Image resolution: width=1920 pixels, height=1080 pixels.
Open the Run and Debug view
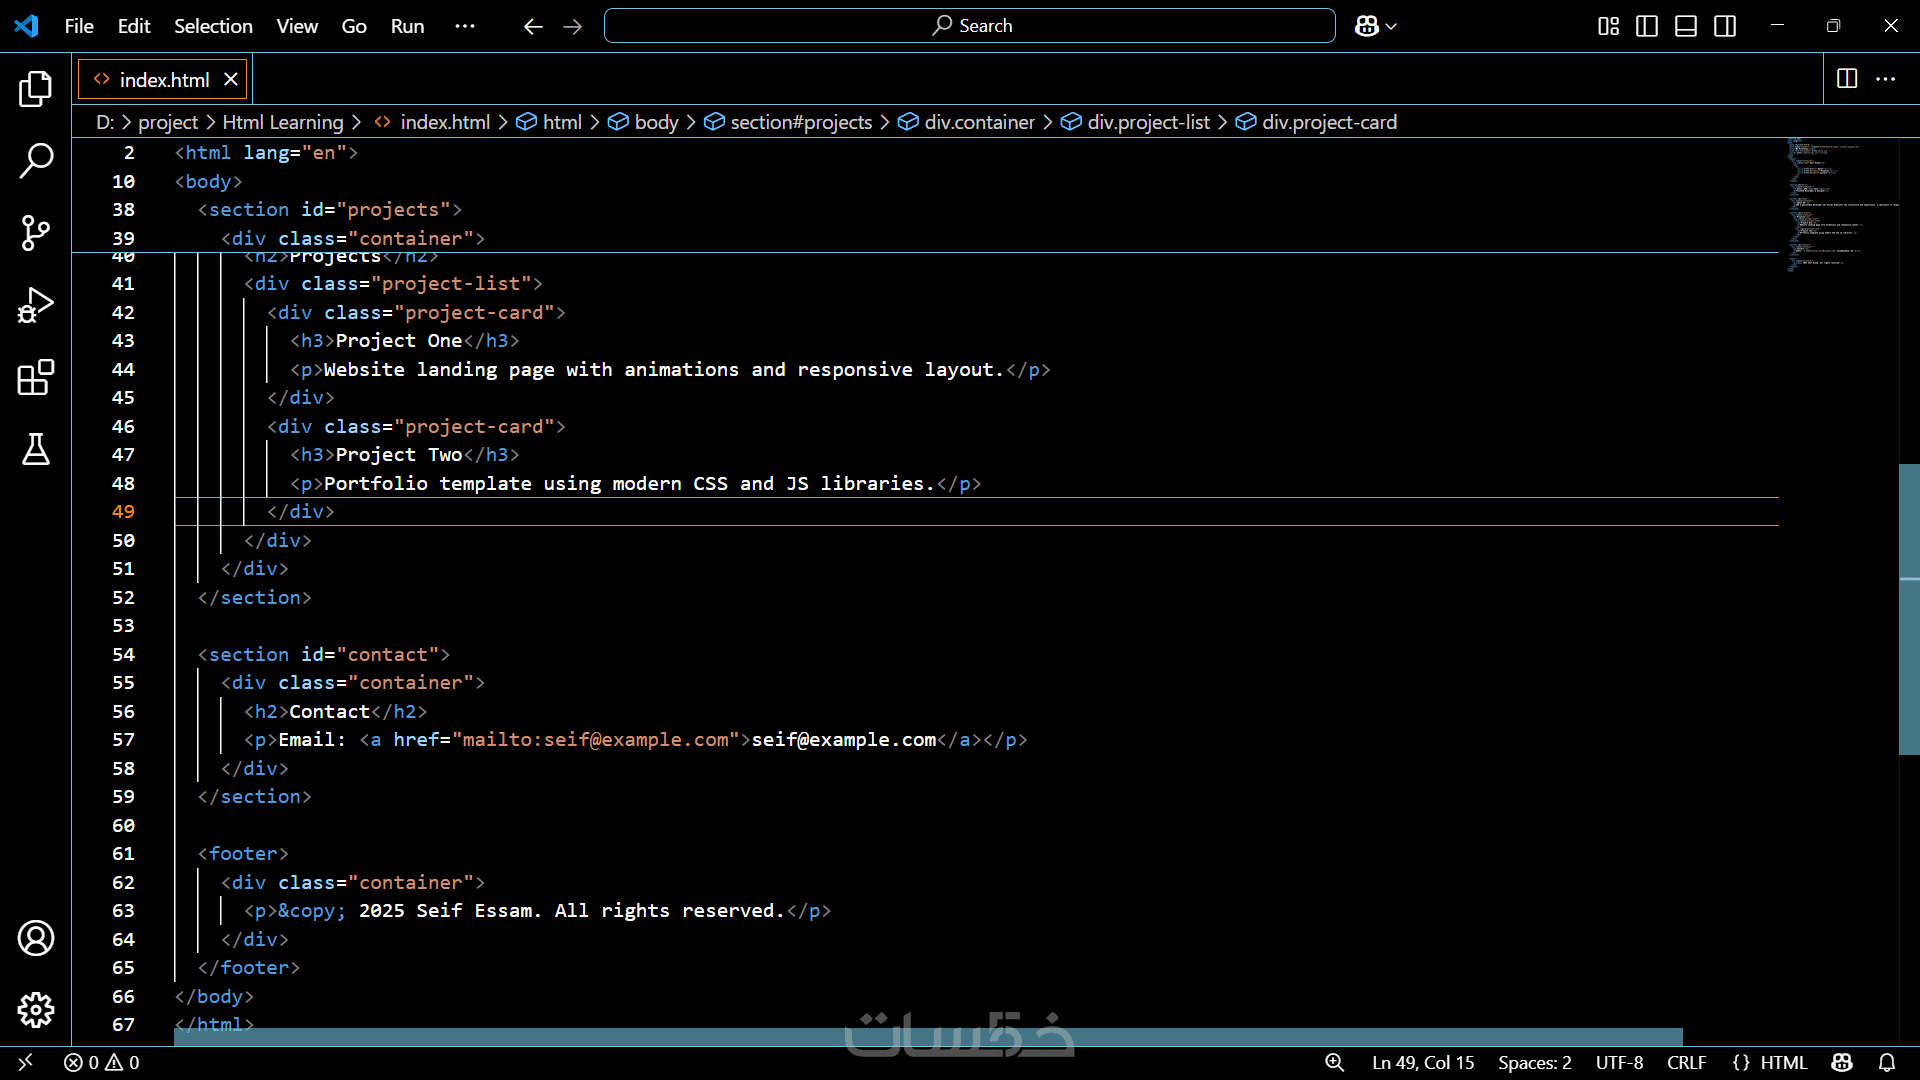tap(36, 305)
